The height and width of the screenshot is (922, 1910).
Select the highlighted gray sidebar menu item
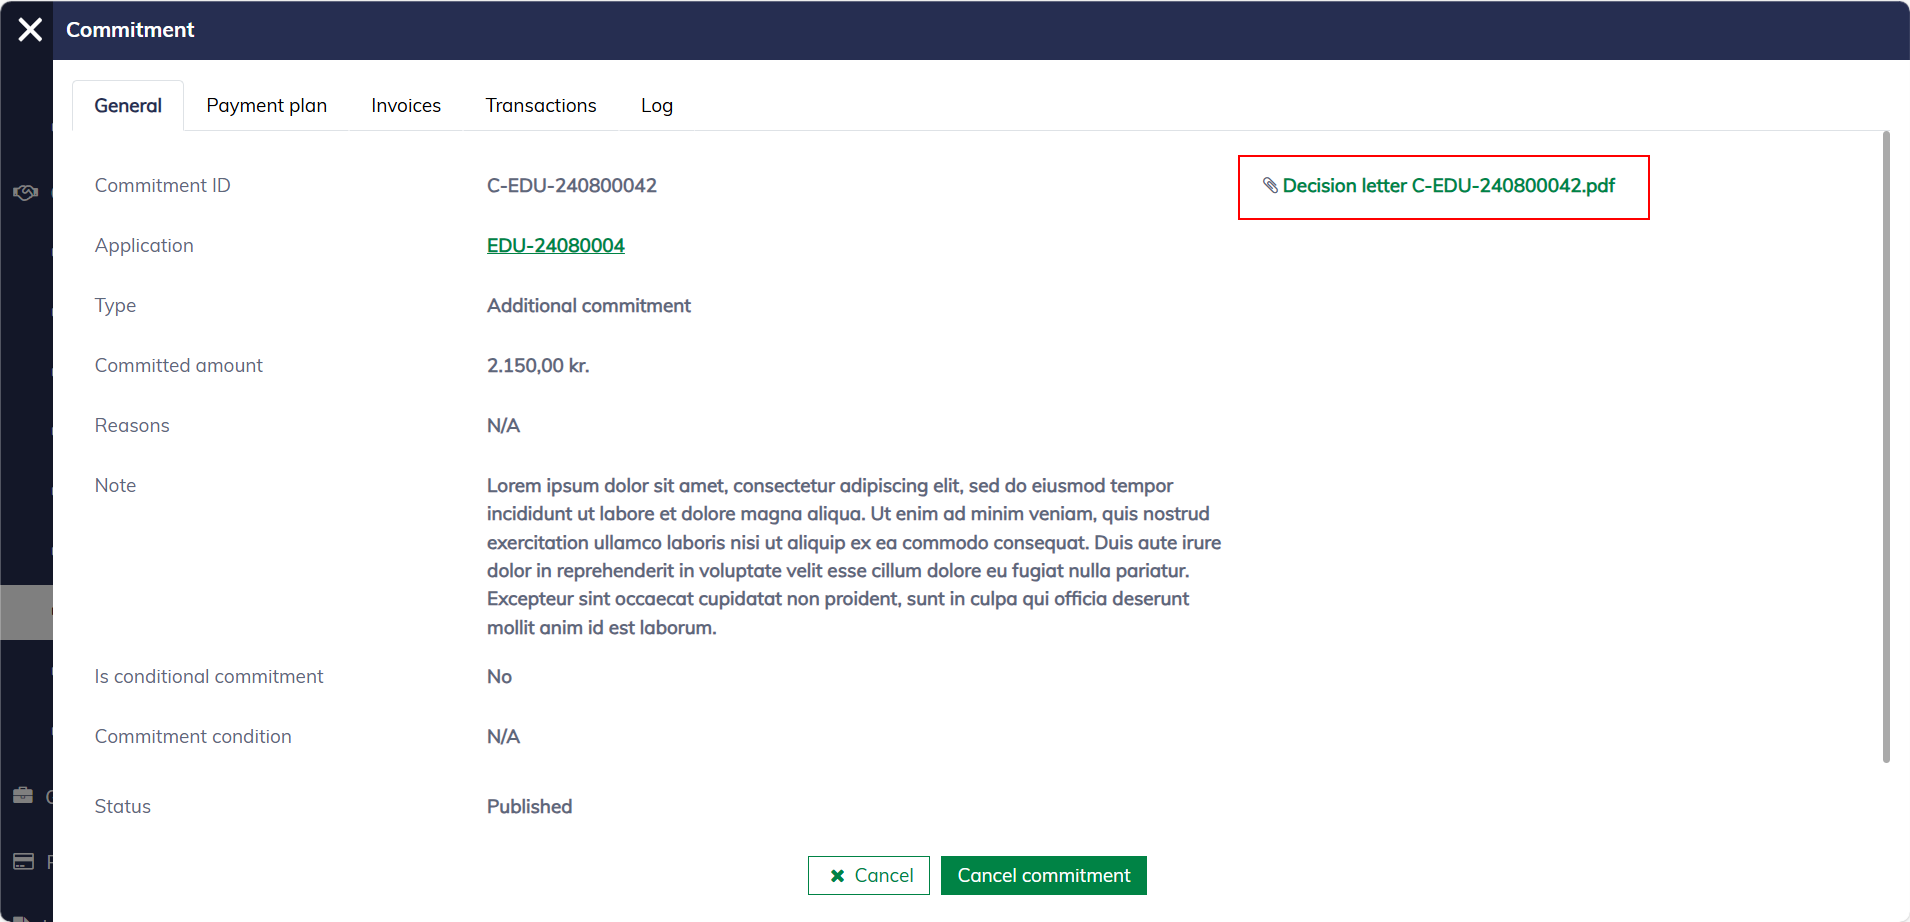pyautogui.click(x=26, y=612)
